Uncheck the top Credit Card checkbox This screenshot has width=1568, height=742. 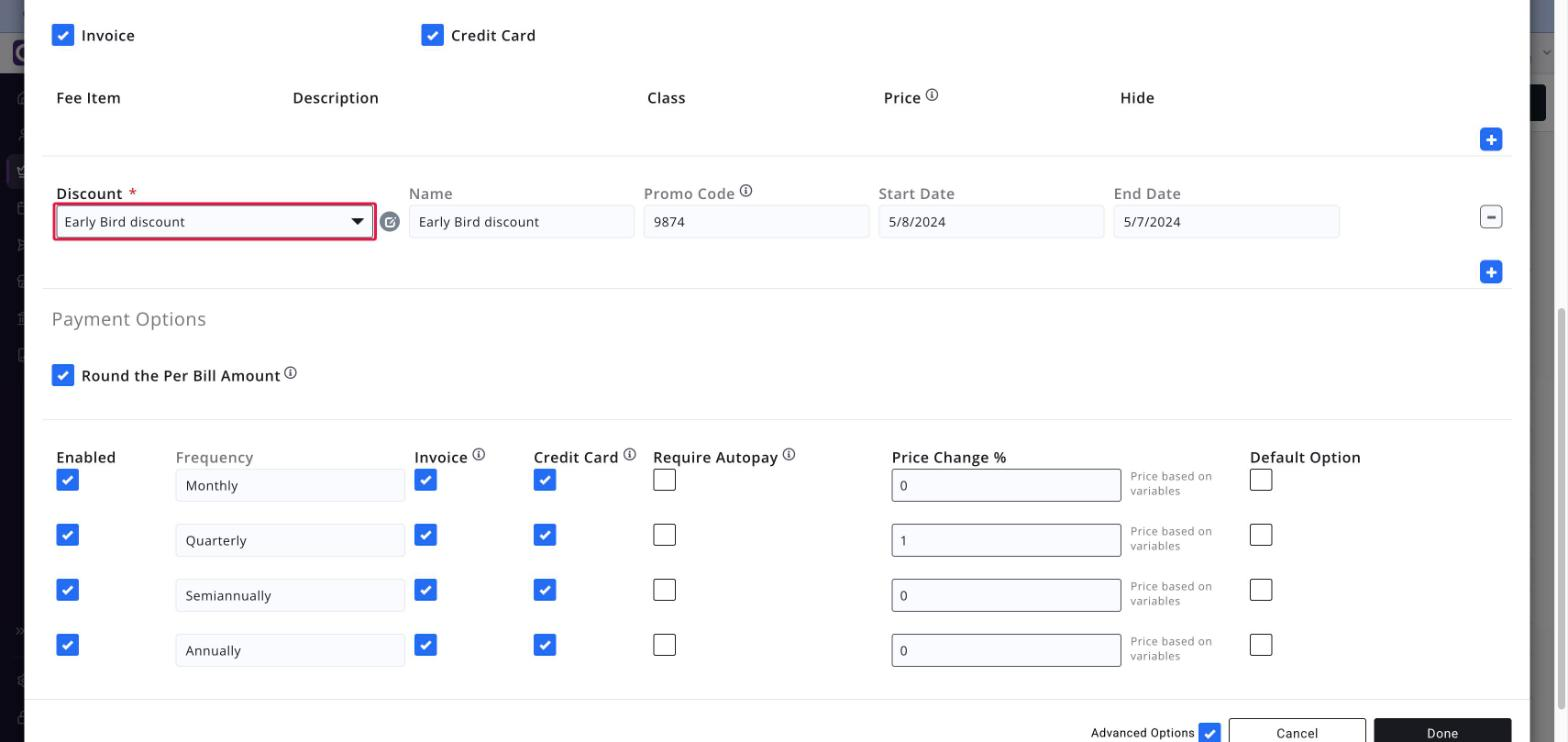[432, 35]
